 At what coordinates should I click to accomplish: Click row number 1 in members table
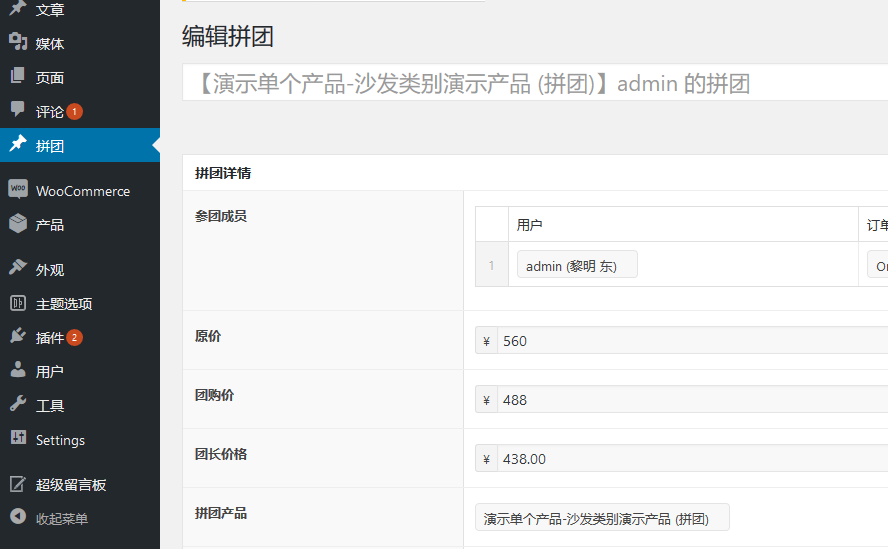[x=492, y=265]
